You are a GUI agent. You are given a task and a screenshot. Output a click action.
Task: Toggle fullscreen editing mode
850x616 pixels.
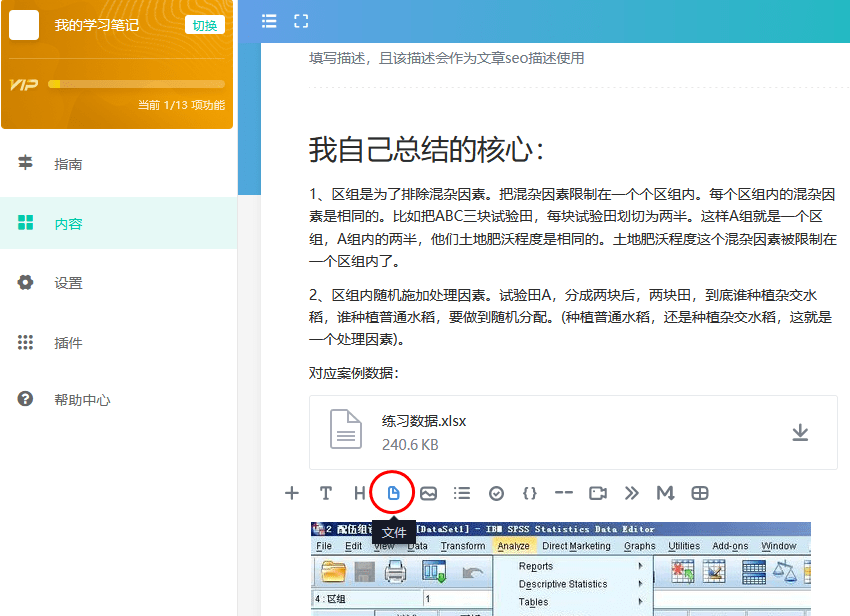click(x=300, y=20)
